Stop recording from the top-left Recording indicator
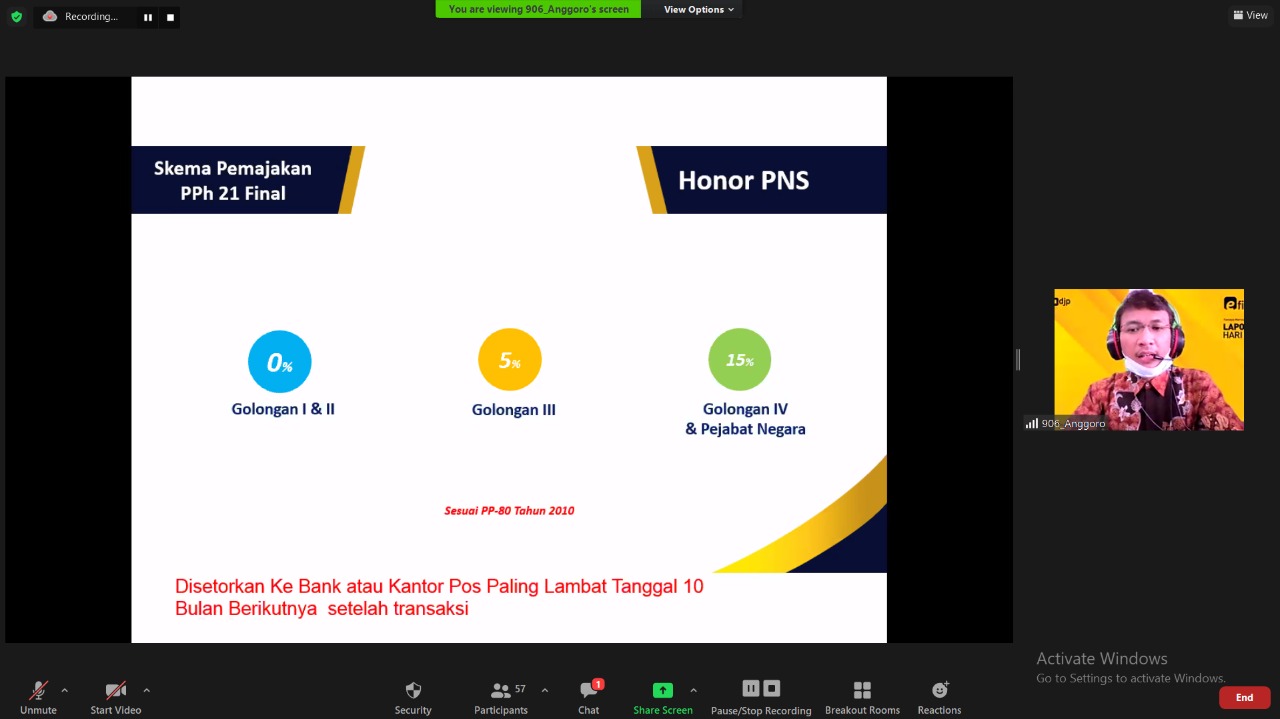Viewport: 1280px width, 719px height. pyautogui.click(x=170, y=17)
